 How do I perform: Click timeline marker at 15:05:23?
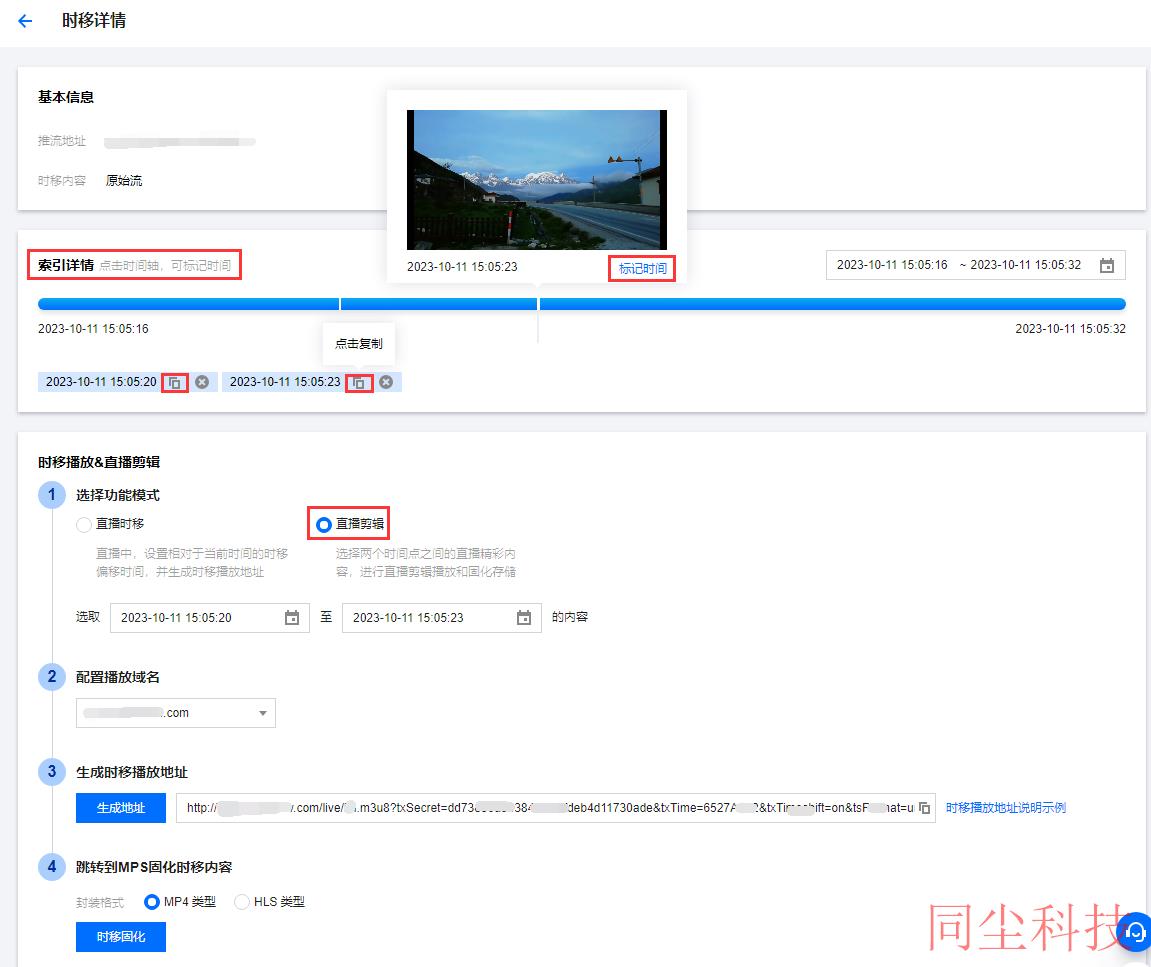[538, 304]
